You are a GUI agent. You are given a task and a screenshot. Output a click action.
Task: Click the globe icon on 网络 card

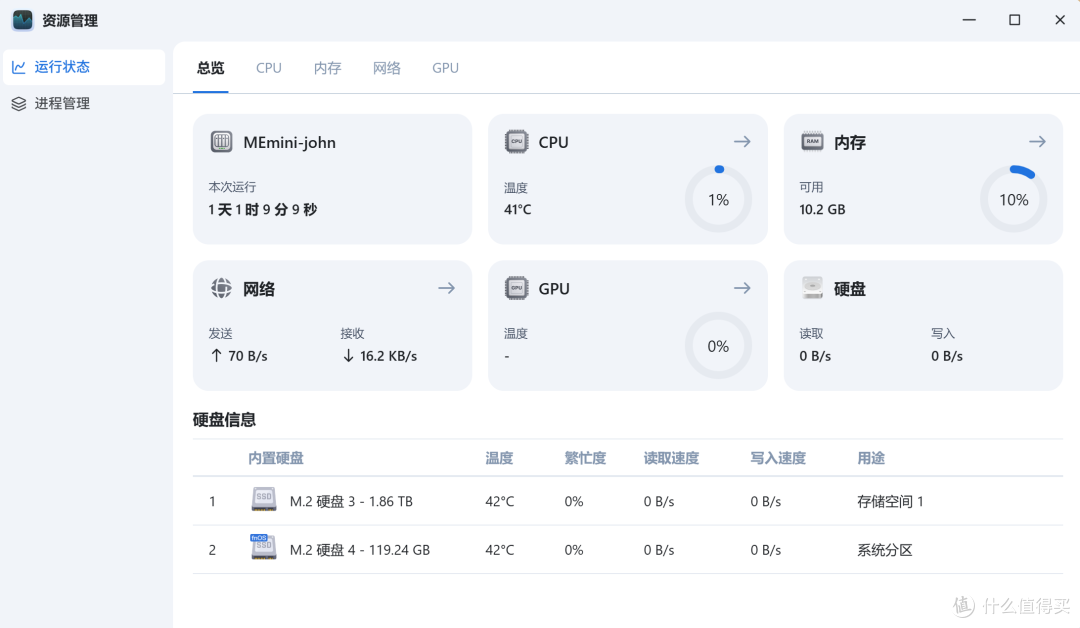[x=221, y=288]
